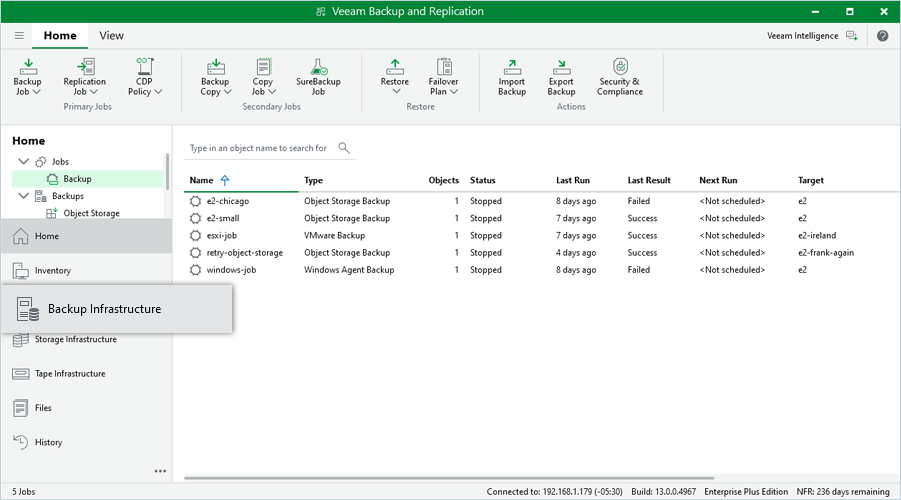Open the Inventory view in sidebar
Screen dimensions: 901x500
tap(52, 271)
